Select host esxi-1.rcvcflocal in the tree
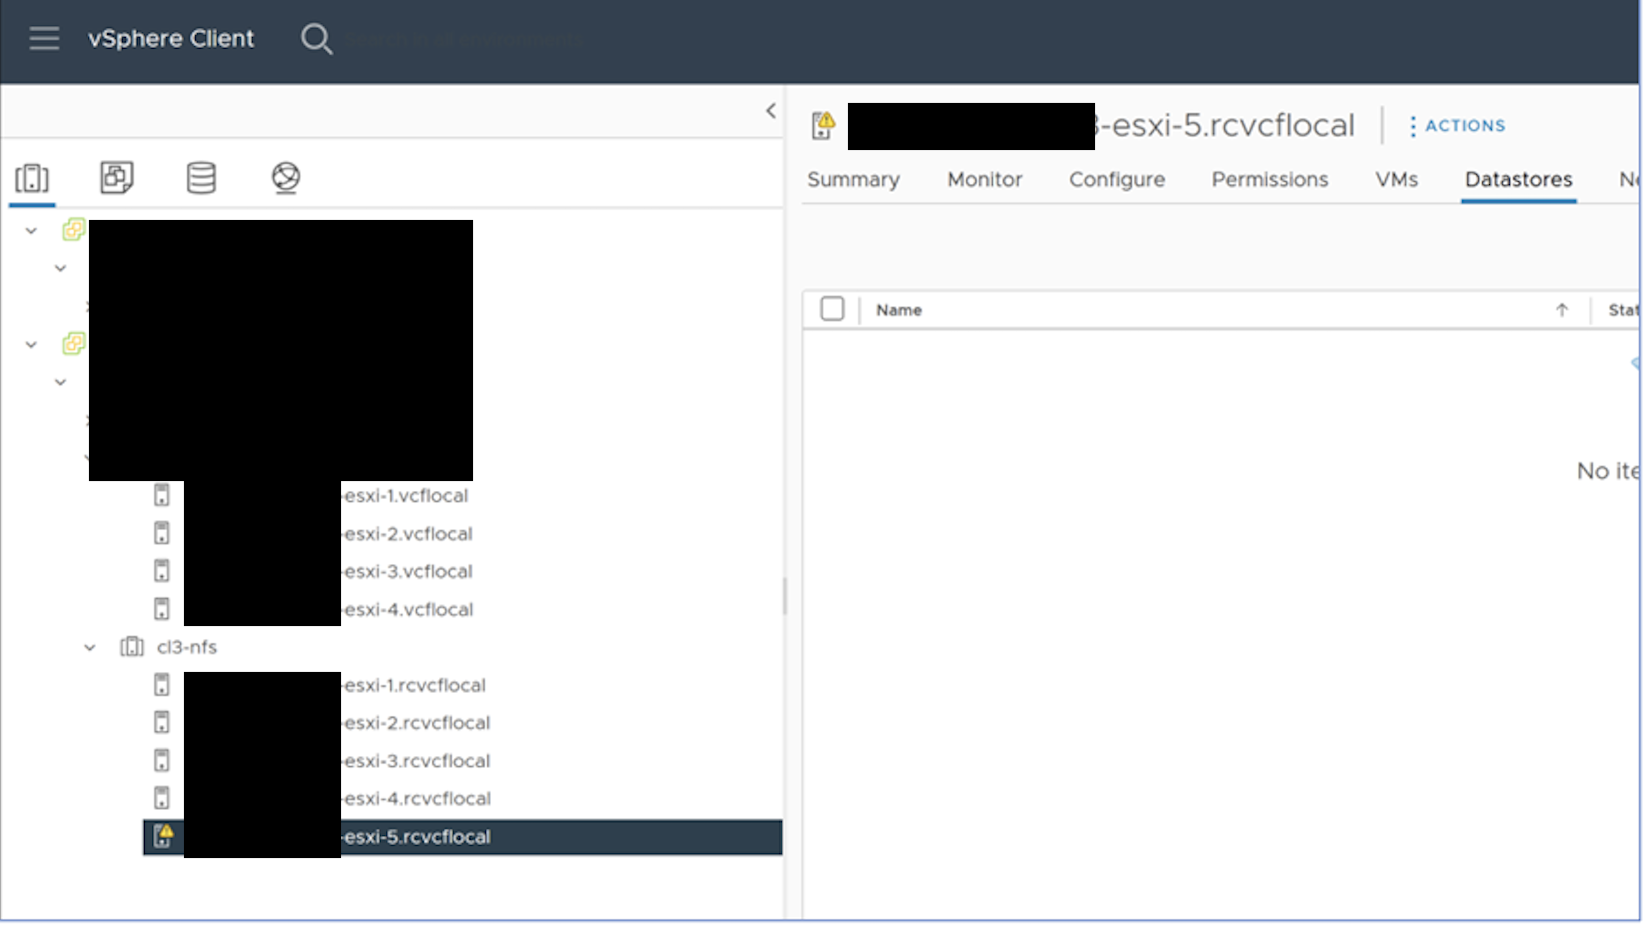 pos(415,686)
